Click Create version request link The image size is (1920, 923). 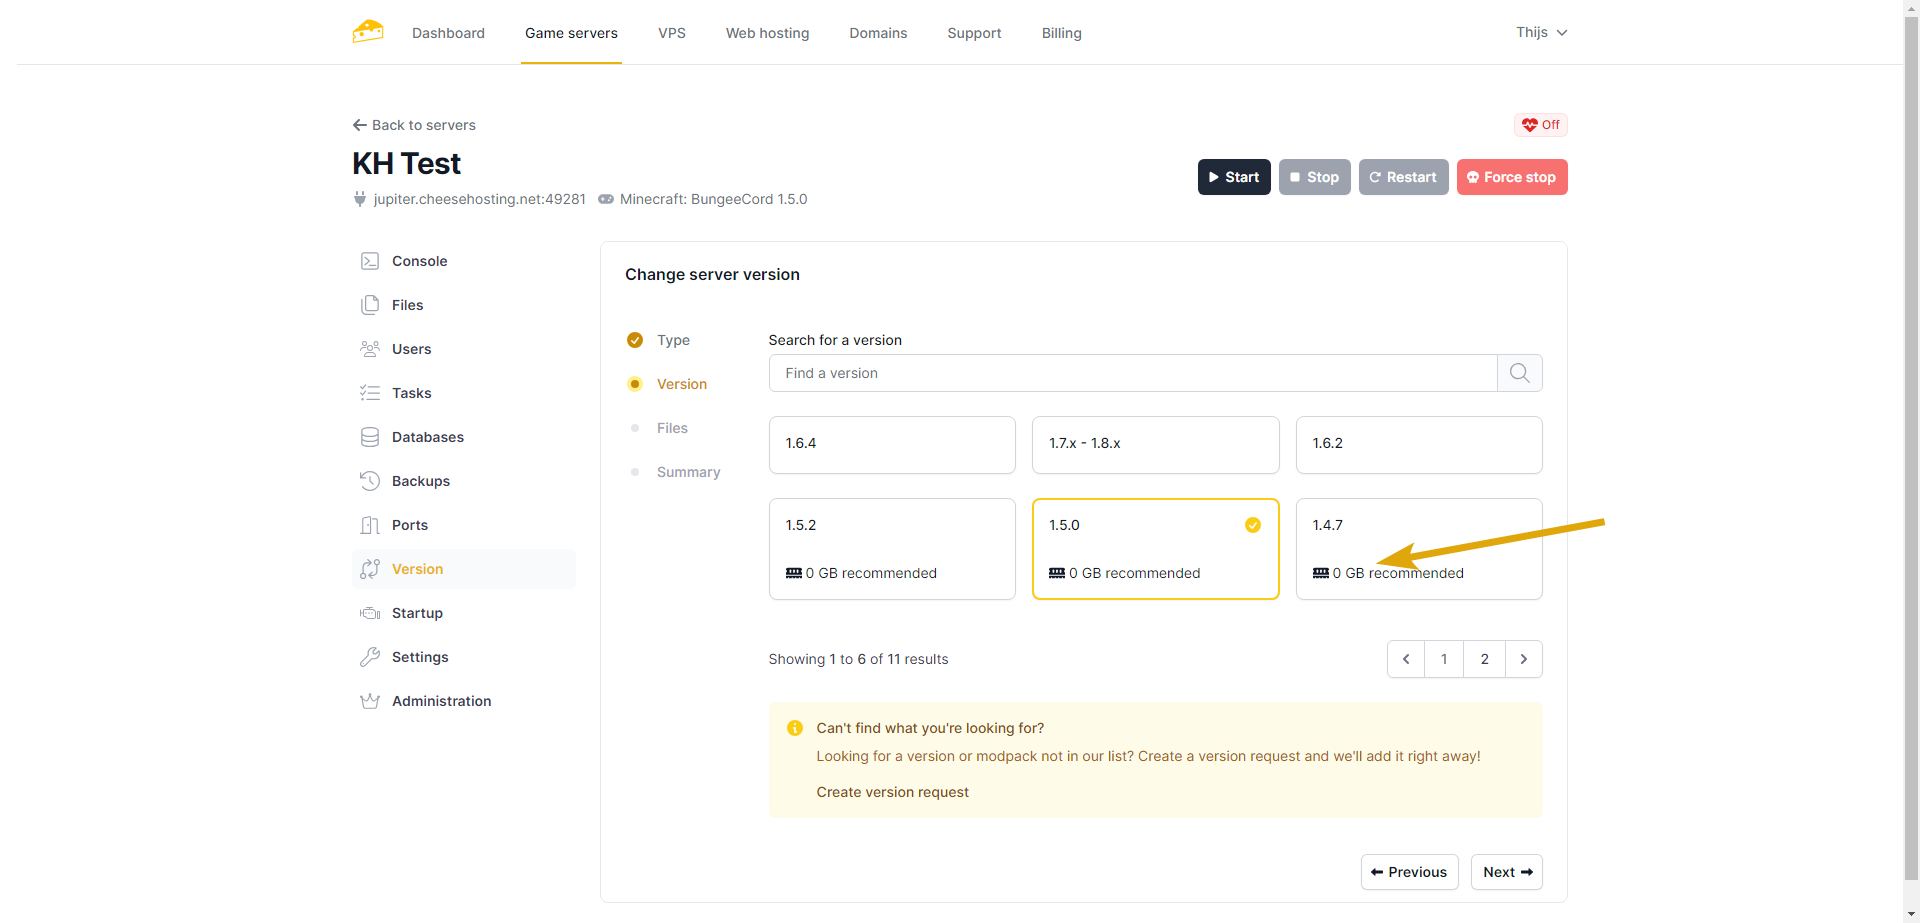point(892,792)
